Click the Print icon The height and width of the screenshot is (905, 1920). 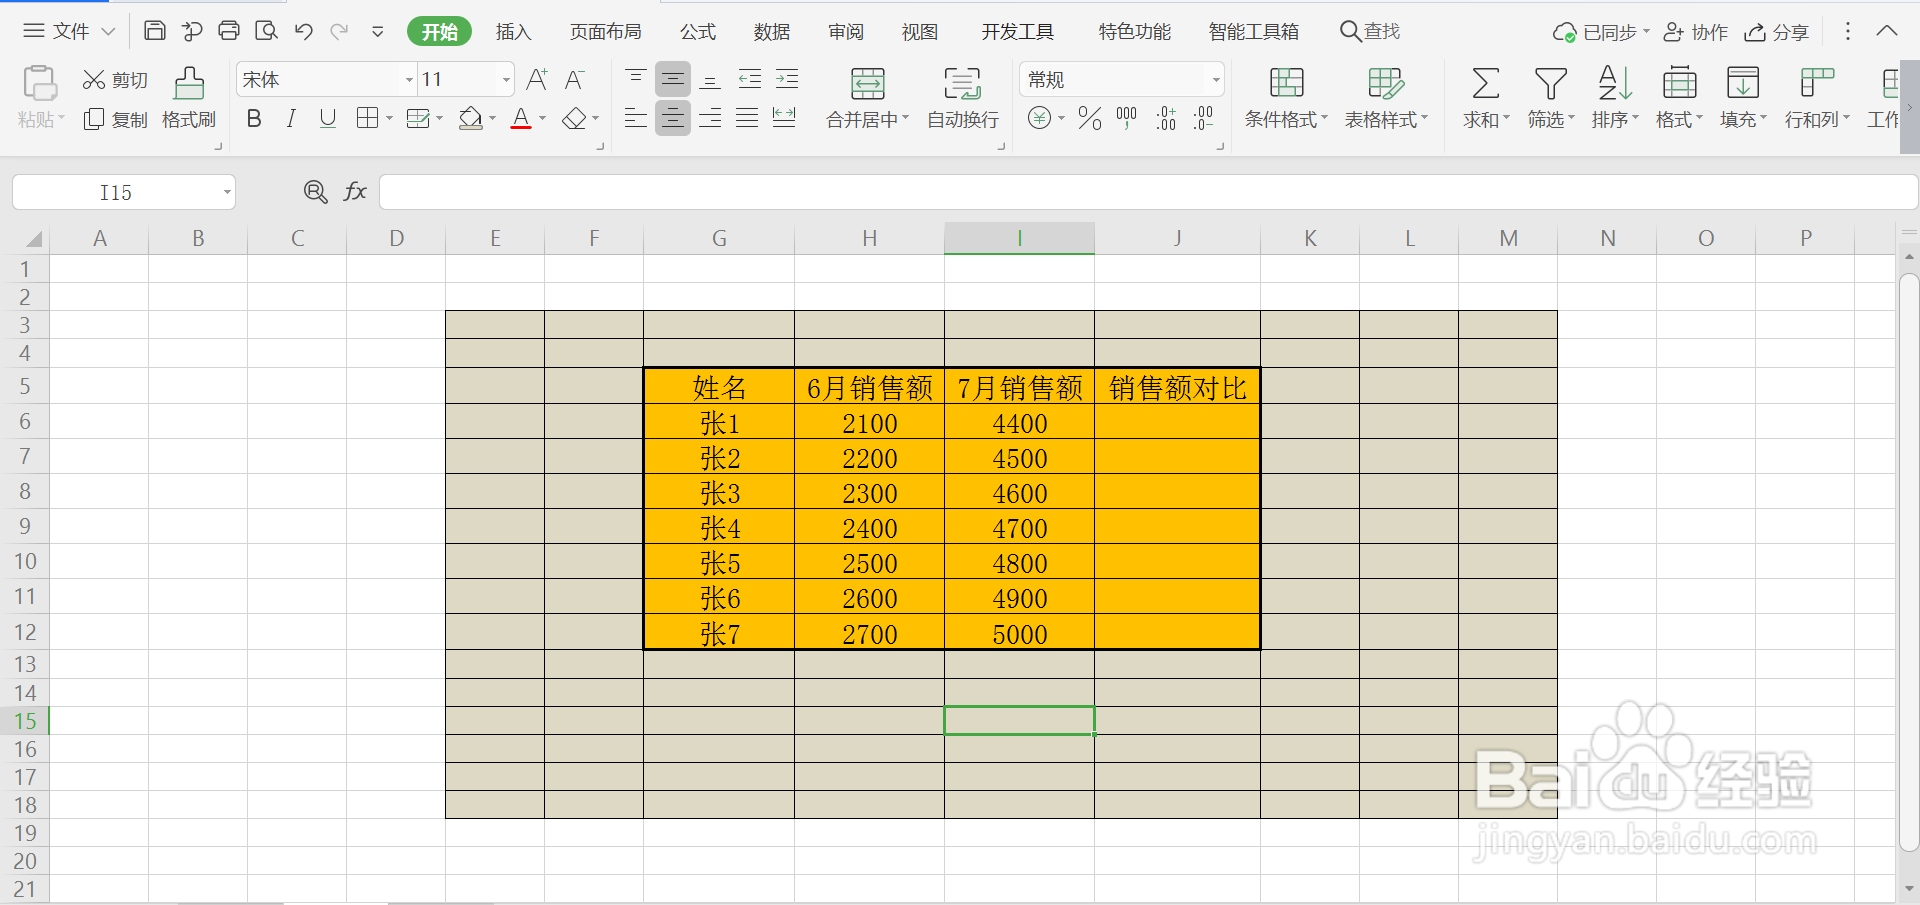[x=229, y=31]
